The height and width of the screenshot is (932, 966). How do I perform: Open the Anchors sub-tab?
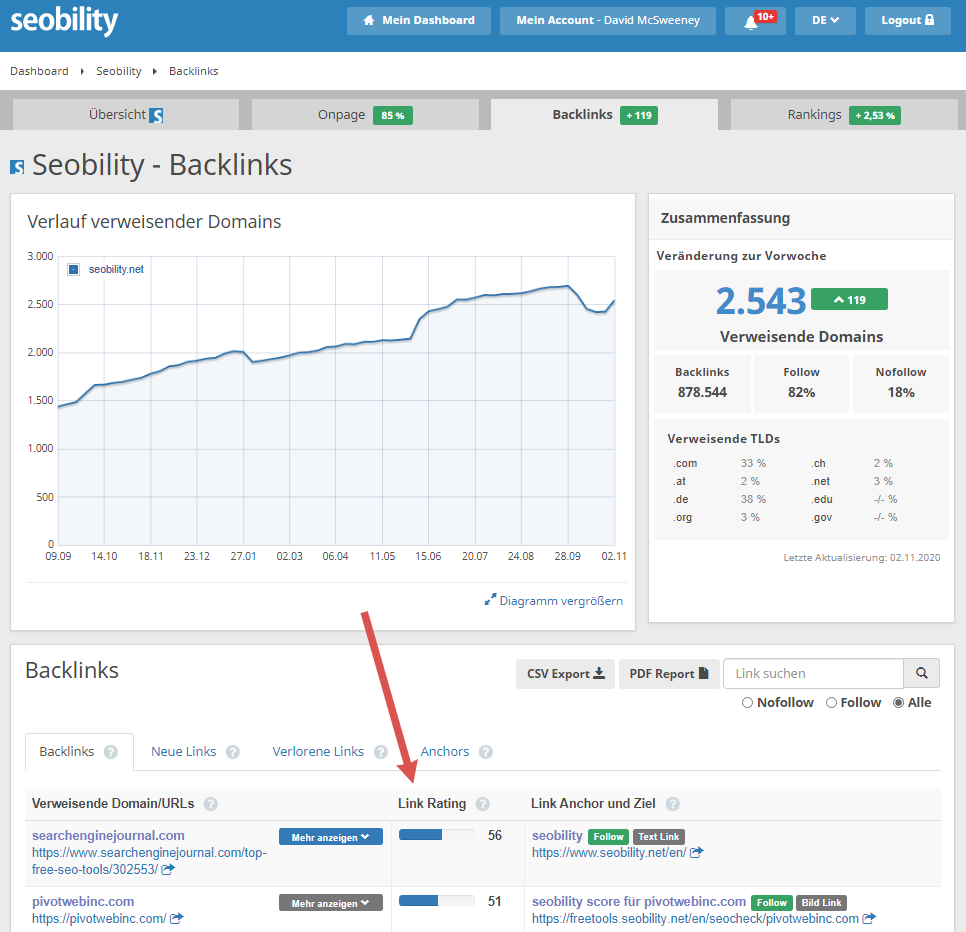(445, 752)
